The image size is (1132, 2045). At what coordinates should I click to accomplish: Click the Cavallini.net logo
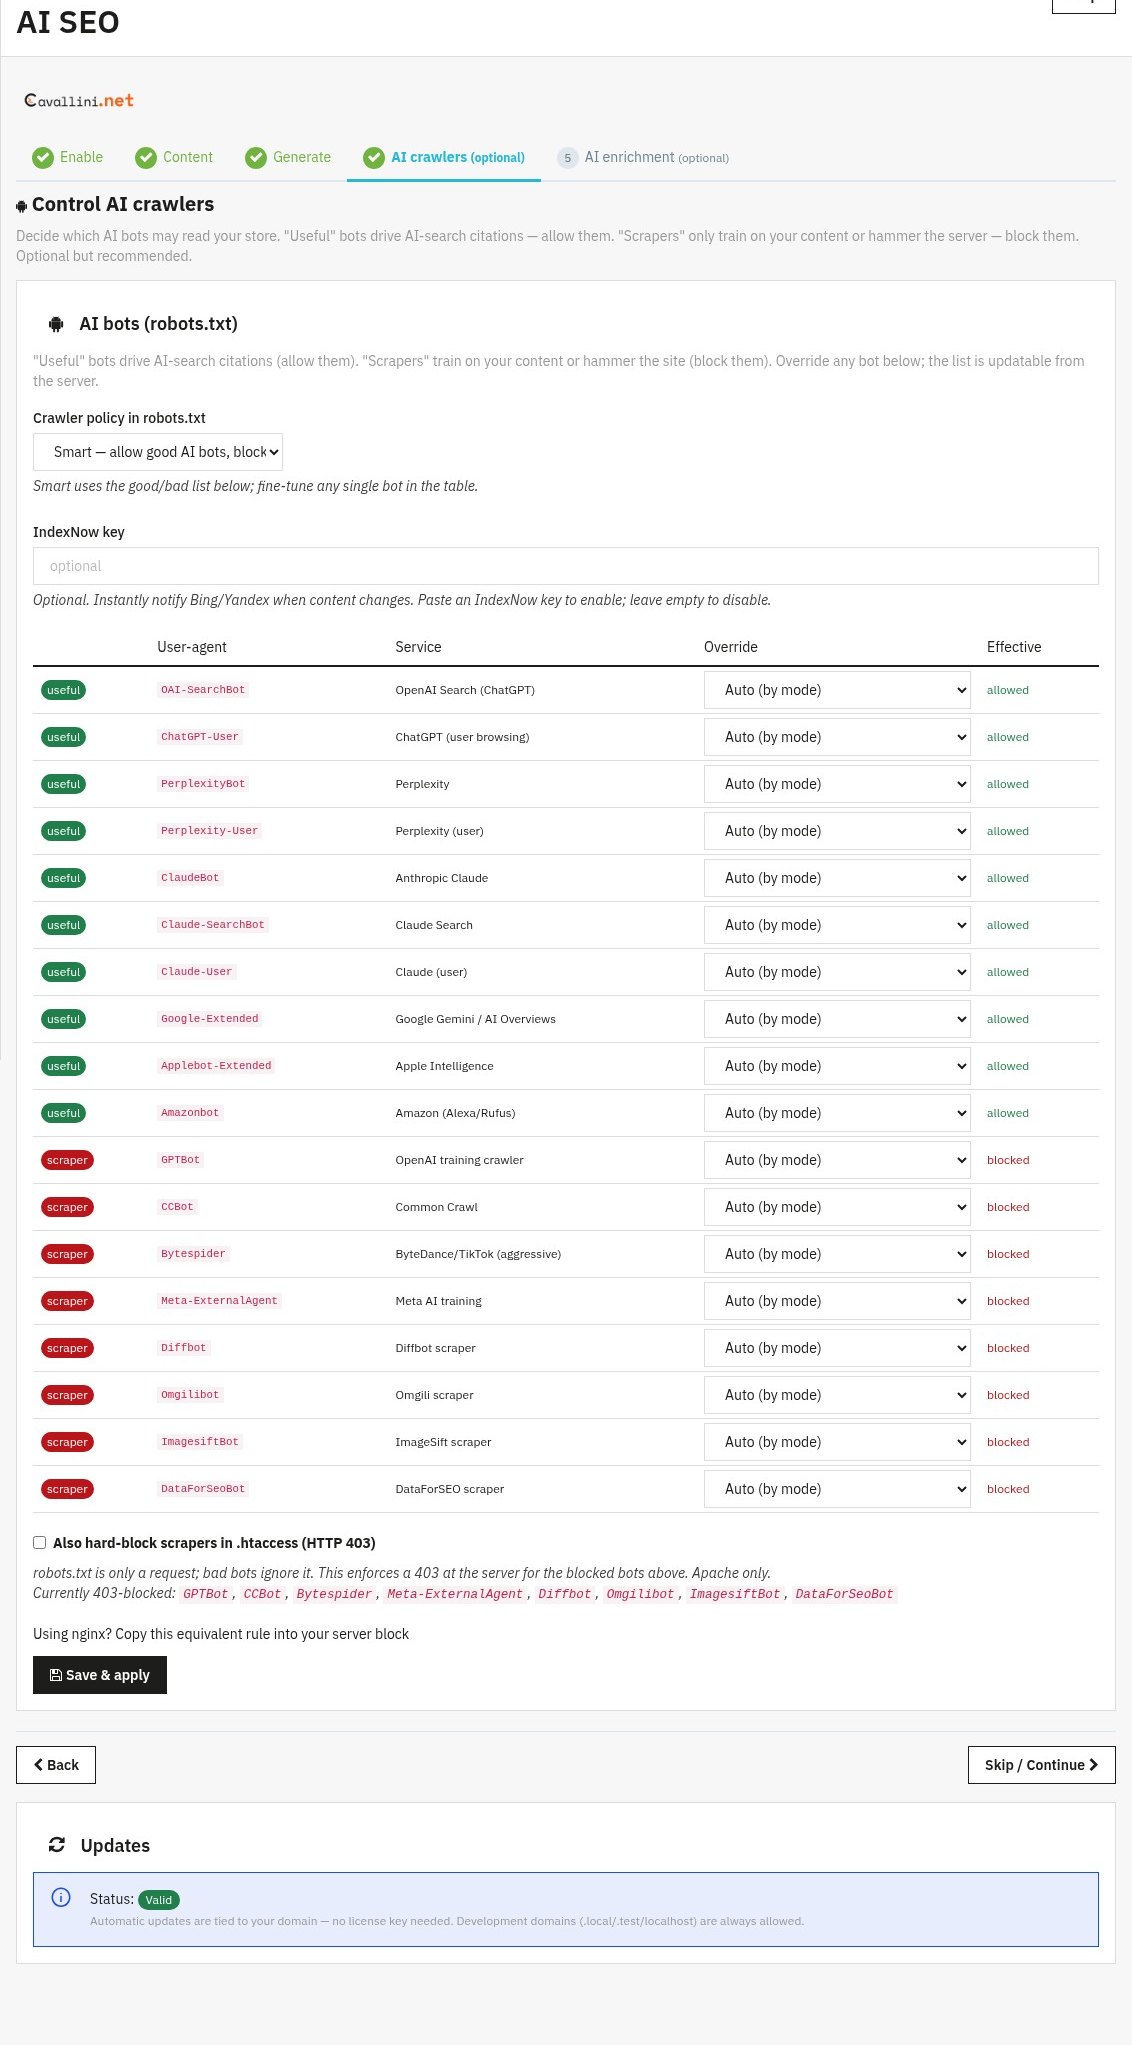79,100
